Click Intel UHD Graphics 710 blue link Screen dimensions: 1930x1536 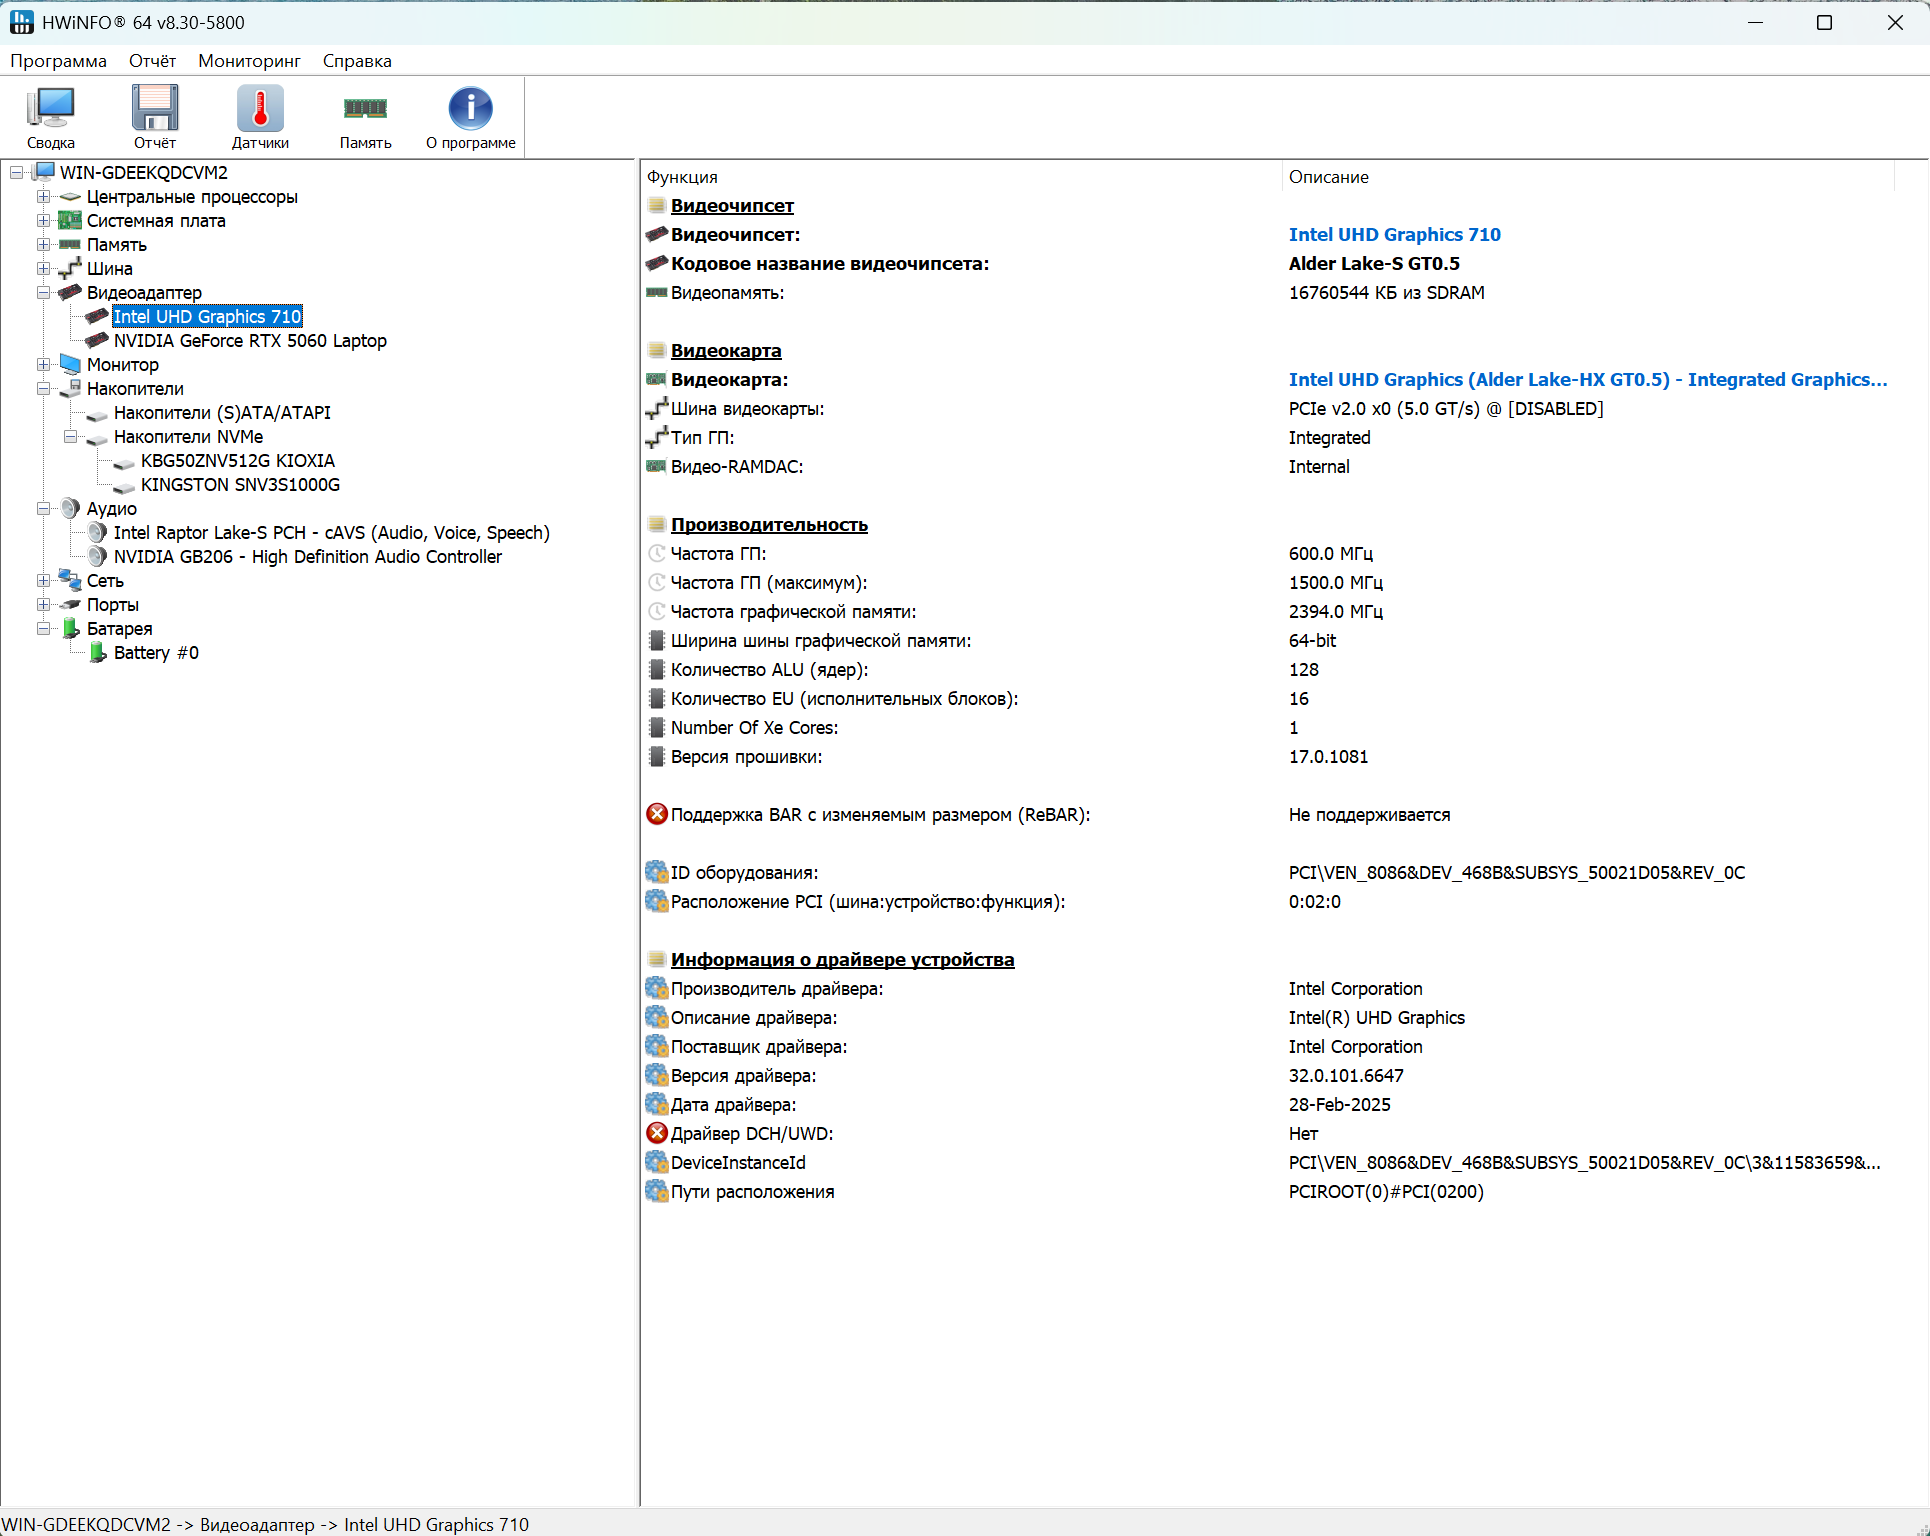tap(1394, 235)
